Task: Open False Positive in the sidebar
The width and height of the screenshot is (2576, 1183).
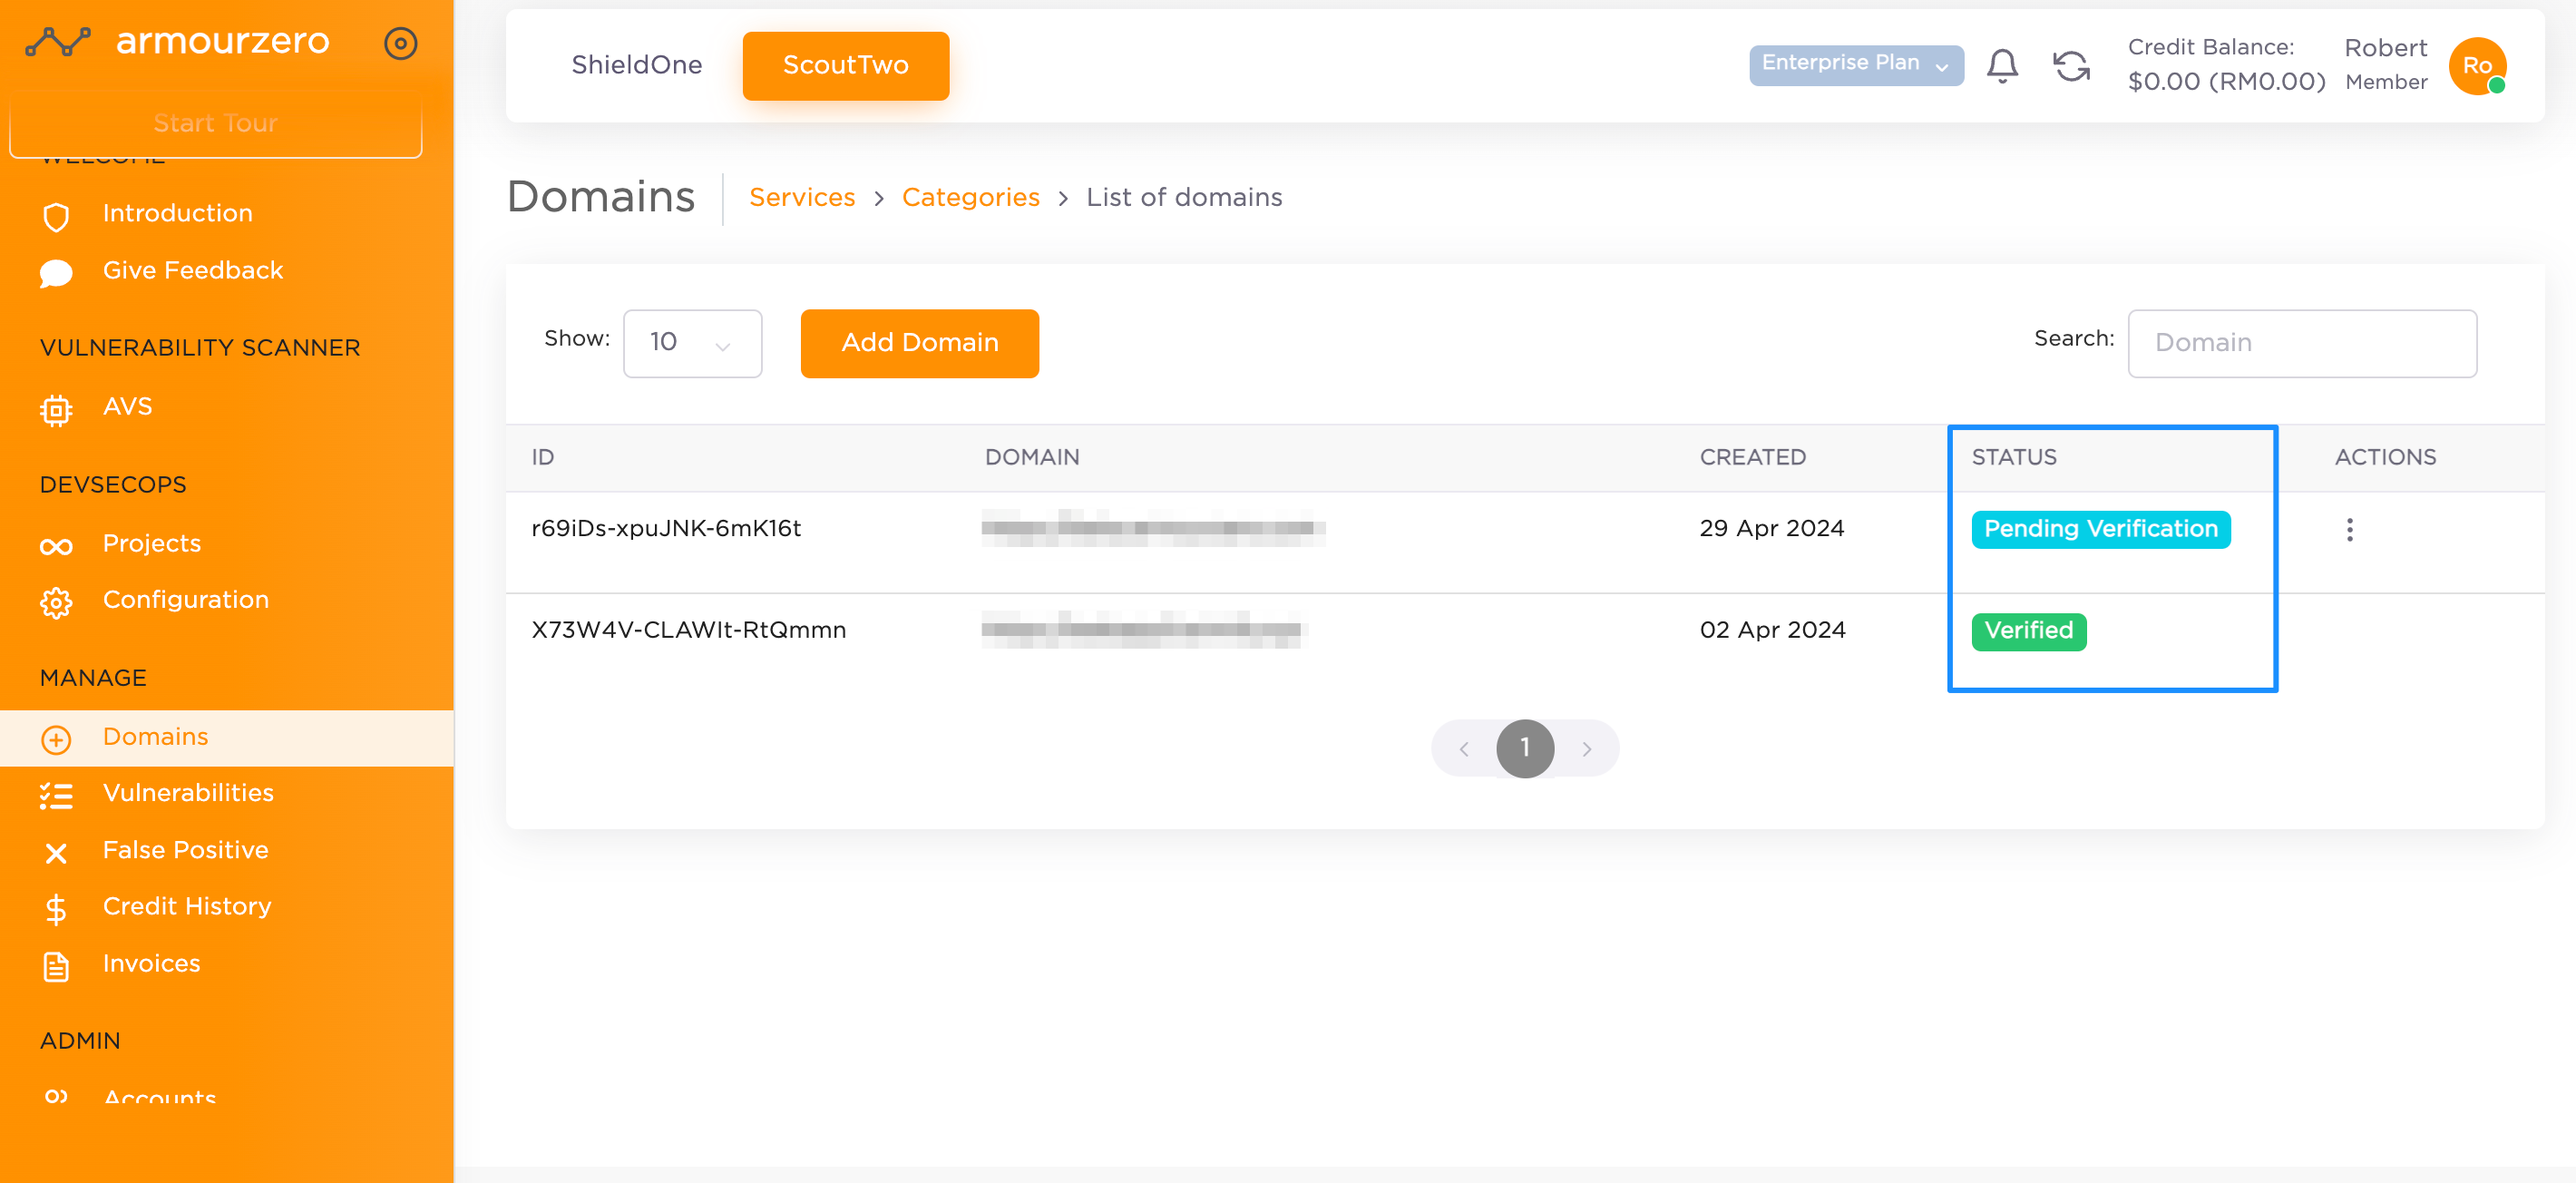Action: (x=186, y=850)
